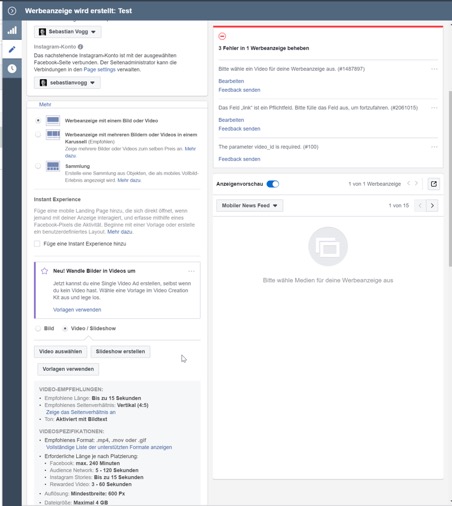Expand the Mobiler News Feed dropdown
The image size is (452, 506).
[x=250, y=205]
